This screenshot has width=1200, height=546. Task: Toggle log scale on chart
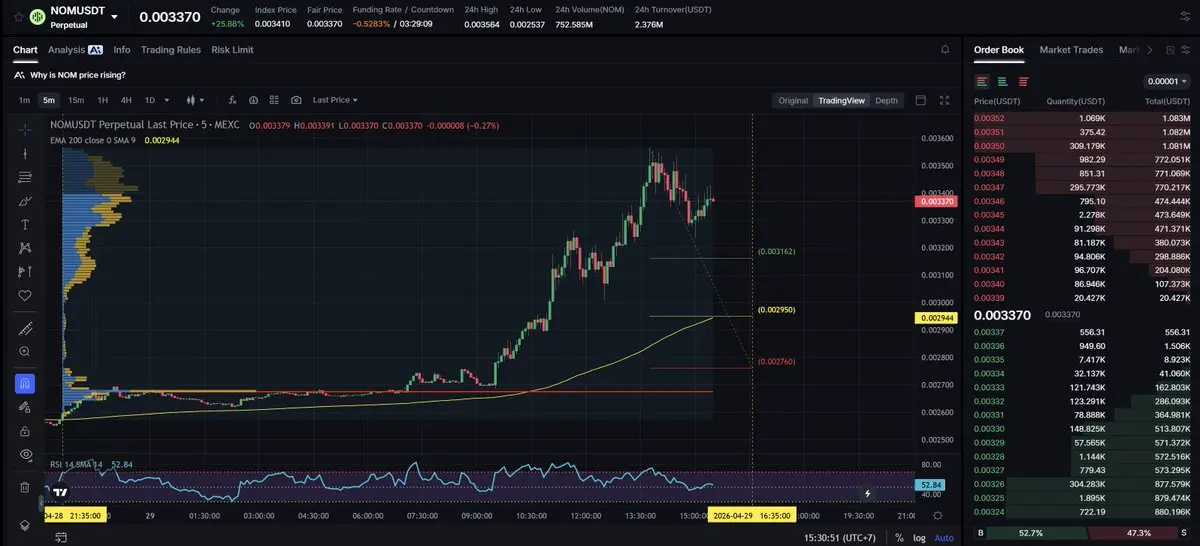pos(920,538)
